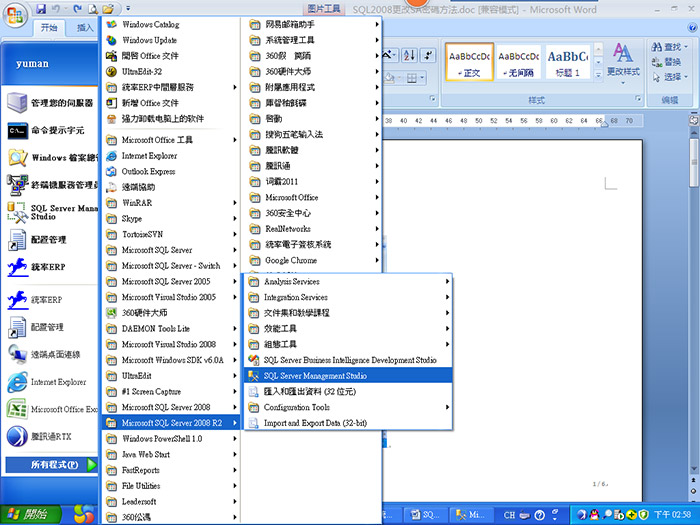Open 統率電子簽核系統 folder

[313, 245]
